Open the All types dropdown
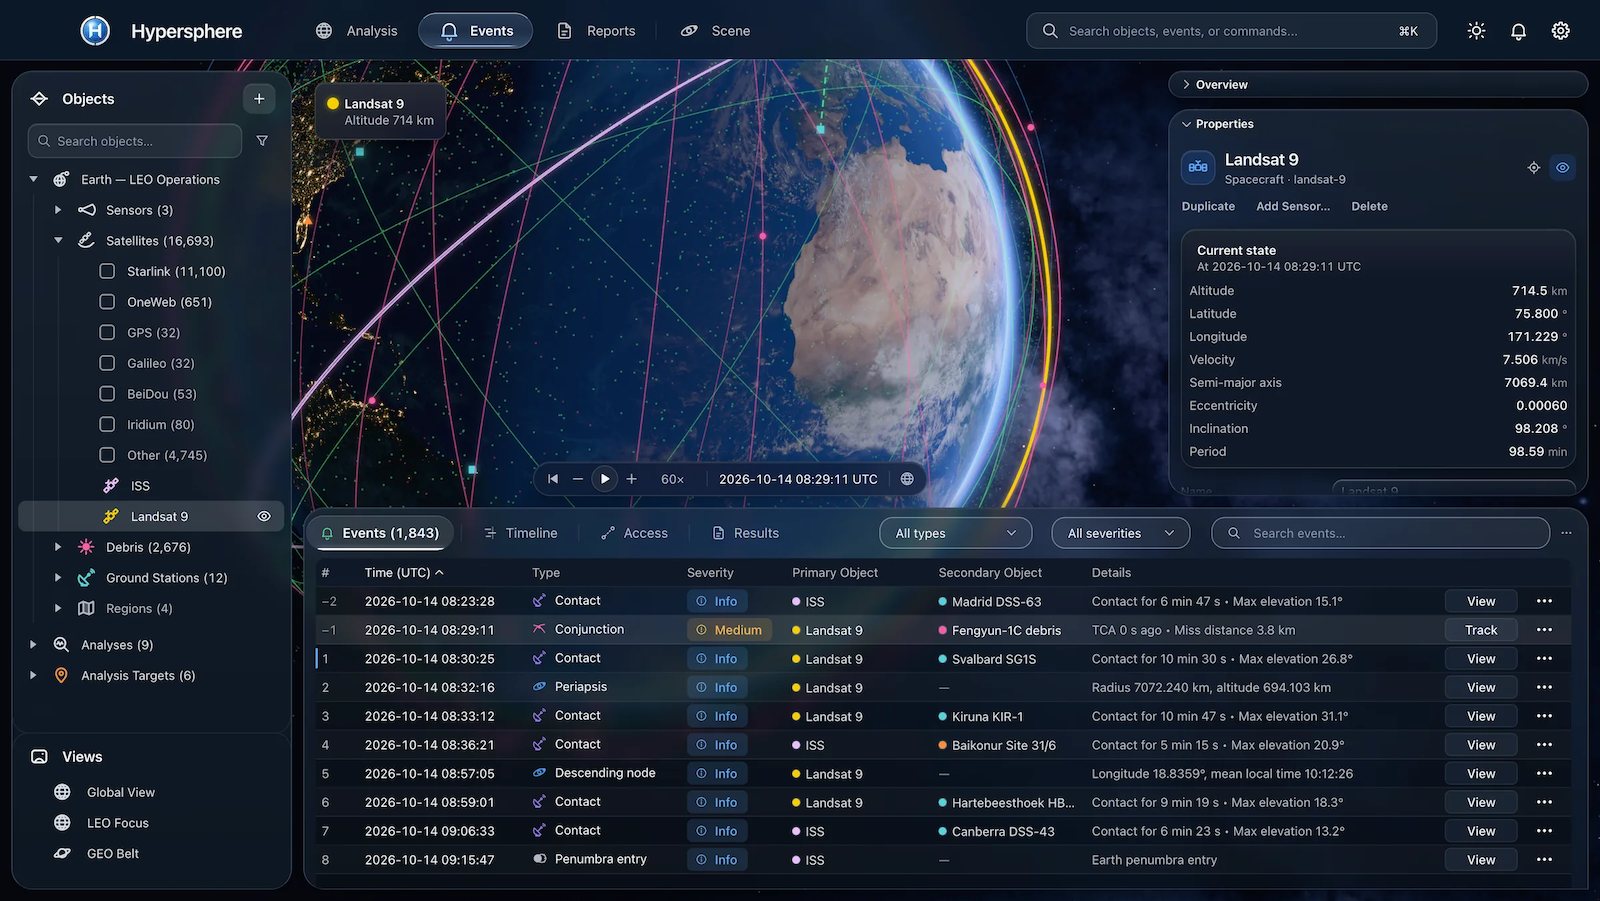Image resolution: width=1600 pixels, height=901 pixels. pyautogui.click(x=955, y=533)
